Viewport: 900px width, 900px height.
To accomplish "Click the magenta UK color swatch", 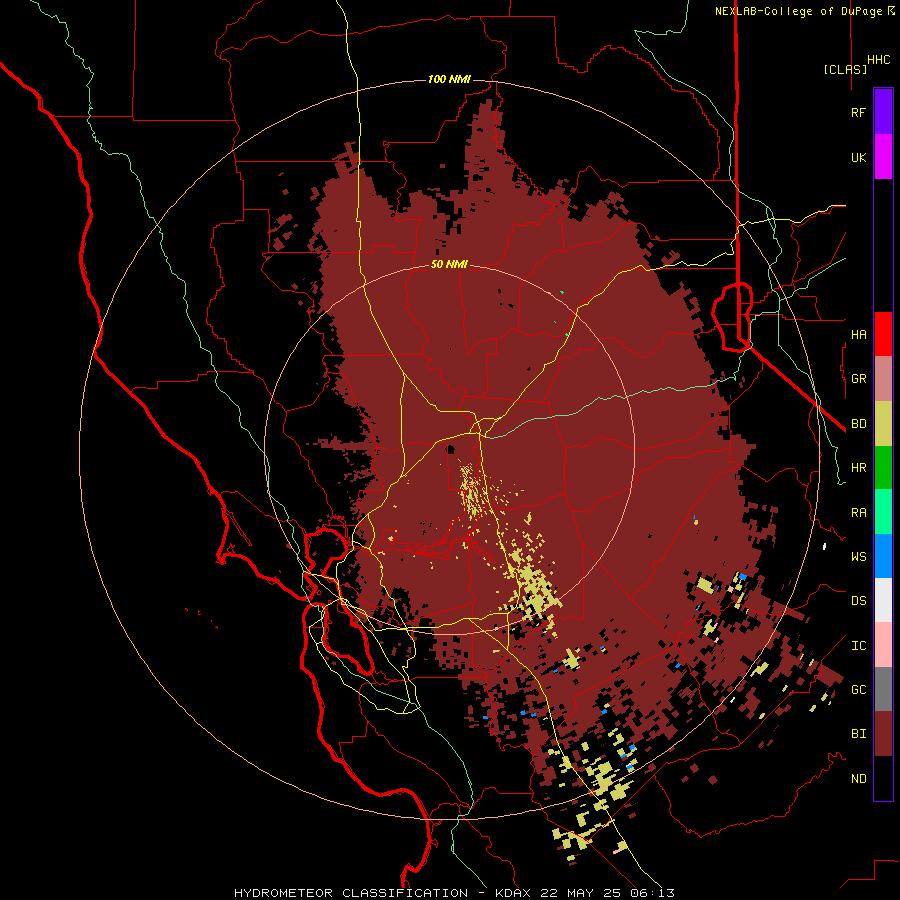I will (883, 157).
